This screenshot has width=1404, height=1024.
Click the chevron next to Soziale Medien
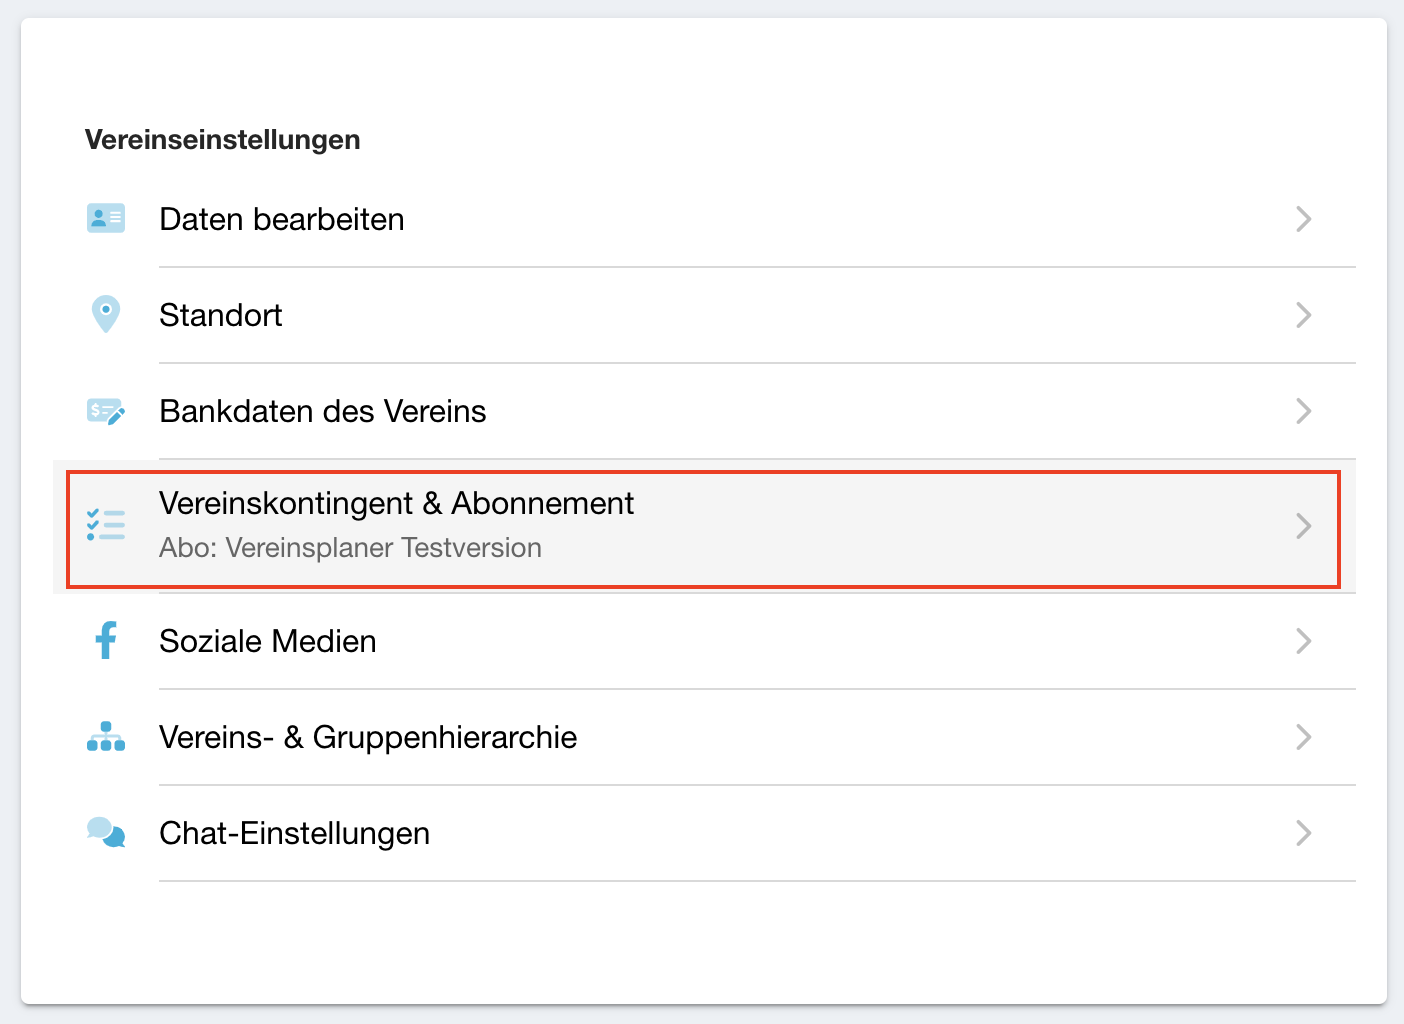(x=1303, y=641)
